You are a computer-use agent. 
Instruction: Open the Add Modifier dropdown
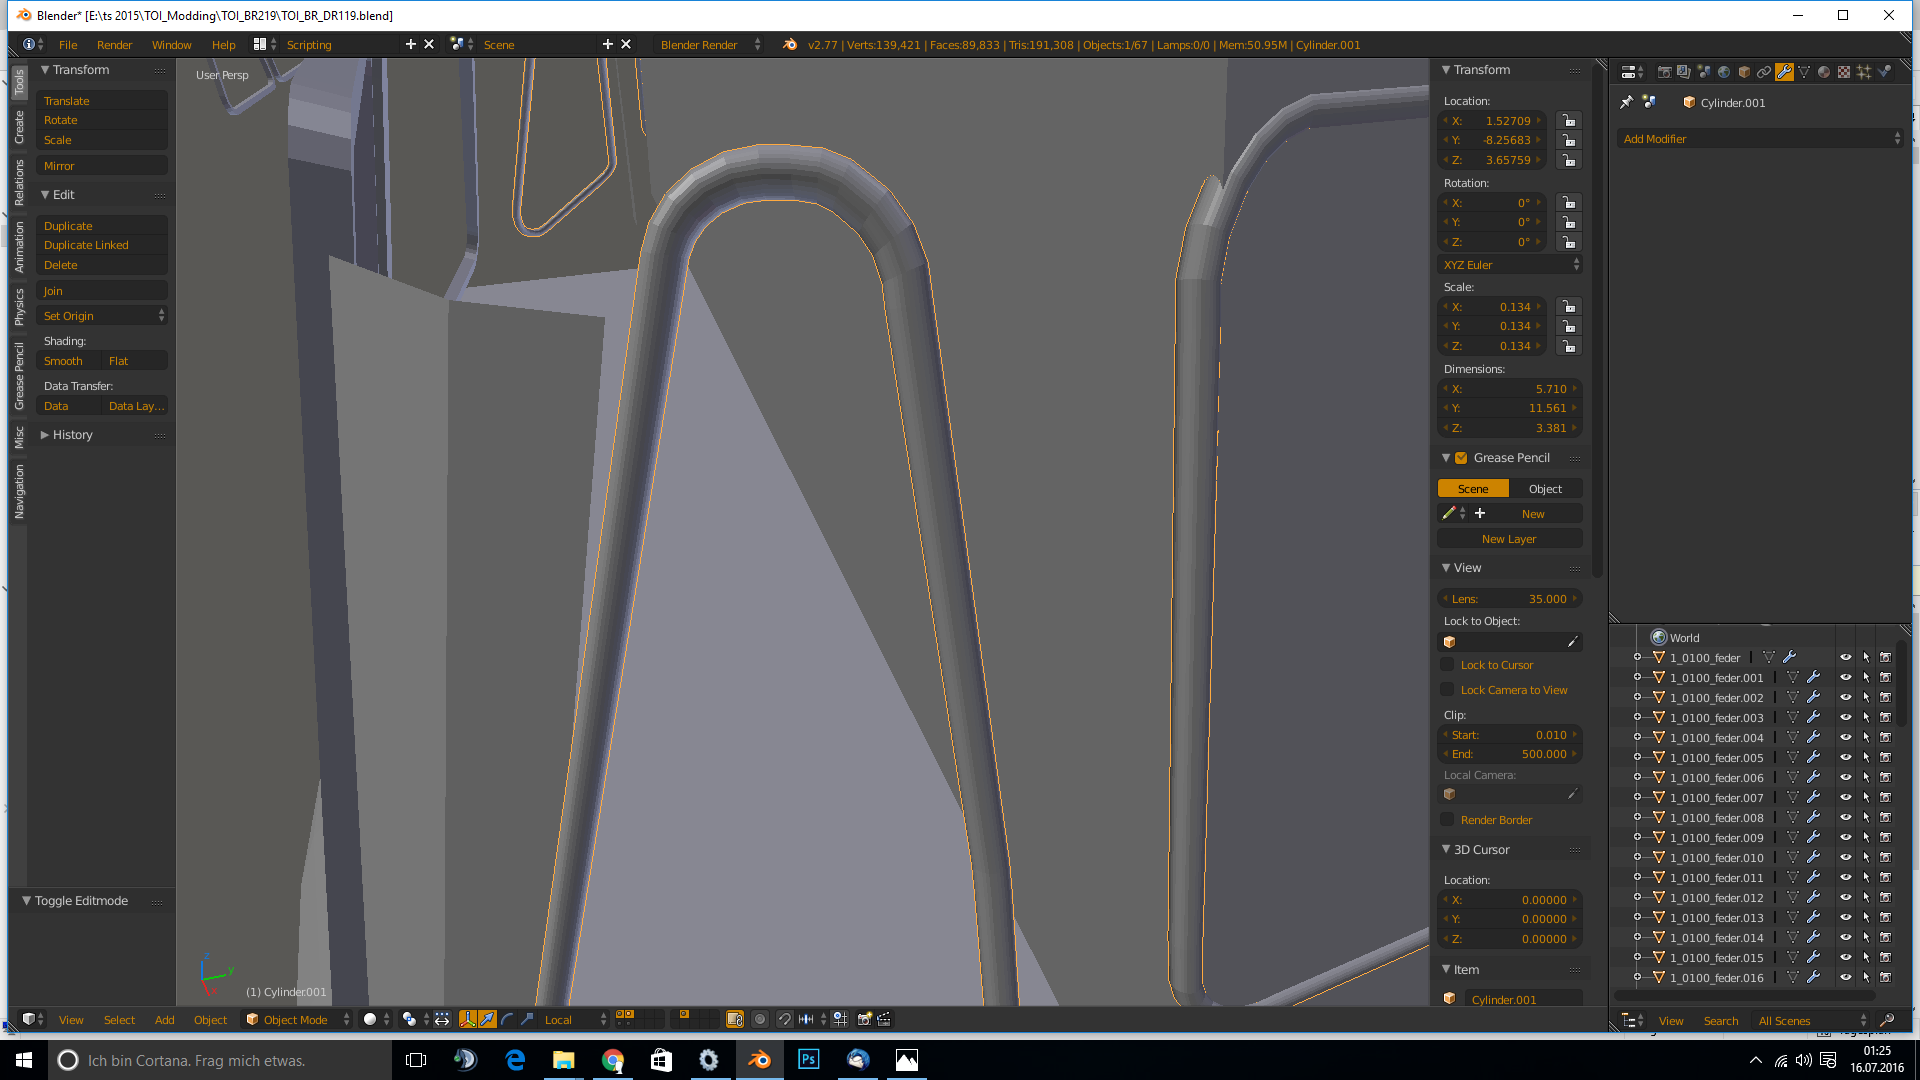click(x=1761, y=139)
